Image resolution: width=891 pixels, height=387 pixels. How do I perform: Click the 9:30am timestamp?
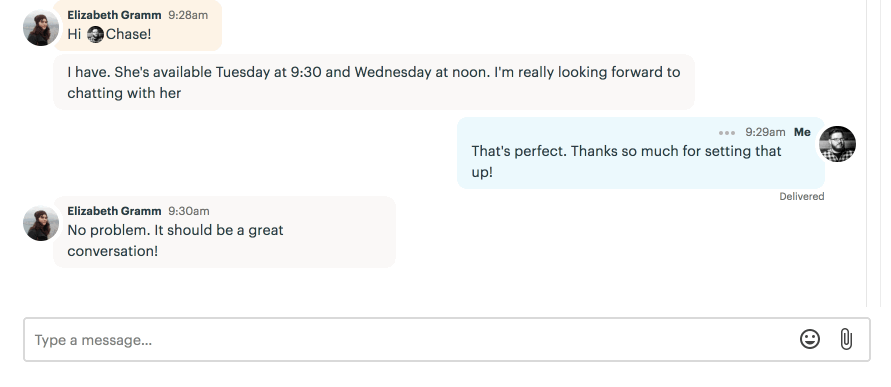pyautogui.click(x=189, y=211)
